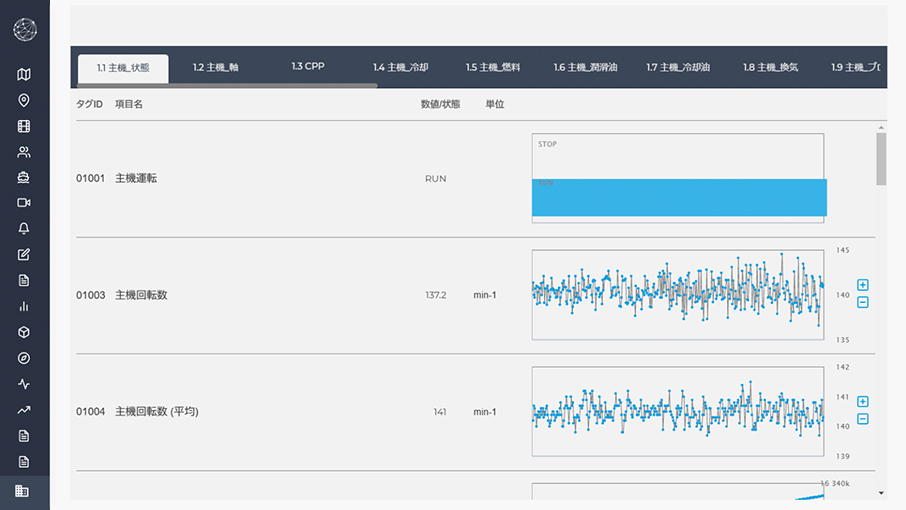Screen dimensions: 906x510
Task: Click the 項目名 column header
Action: point(129,105)
